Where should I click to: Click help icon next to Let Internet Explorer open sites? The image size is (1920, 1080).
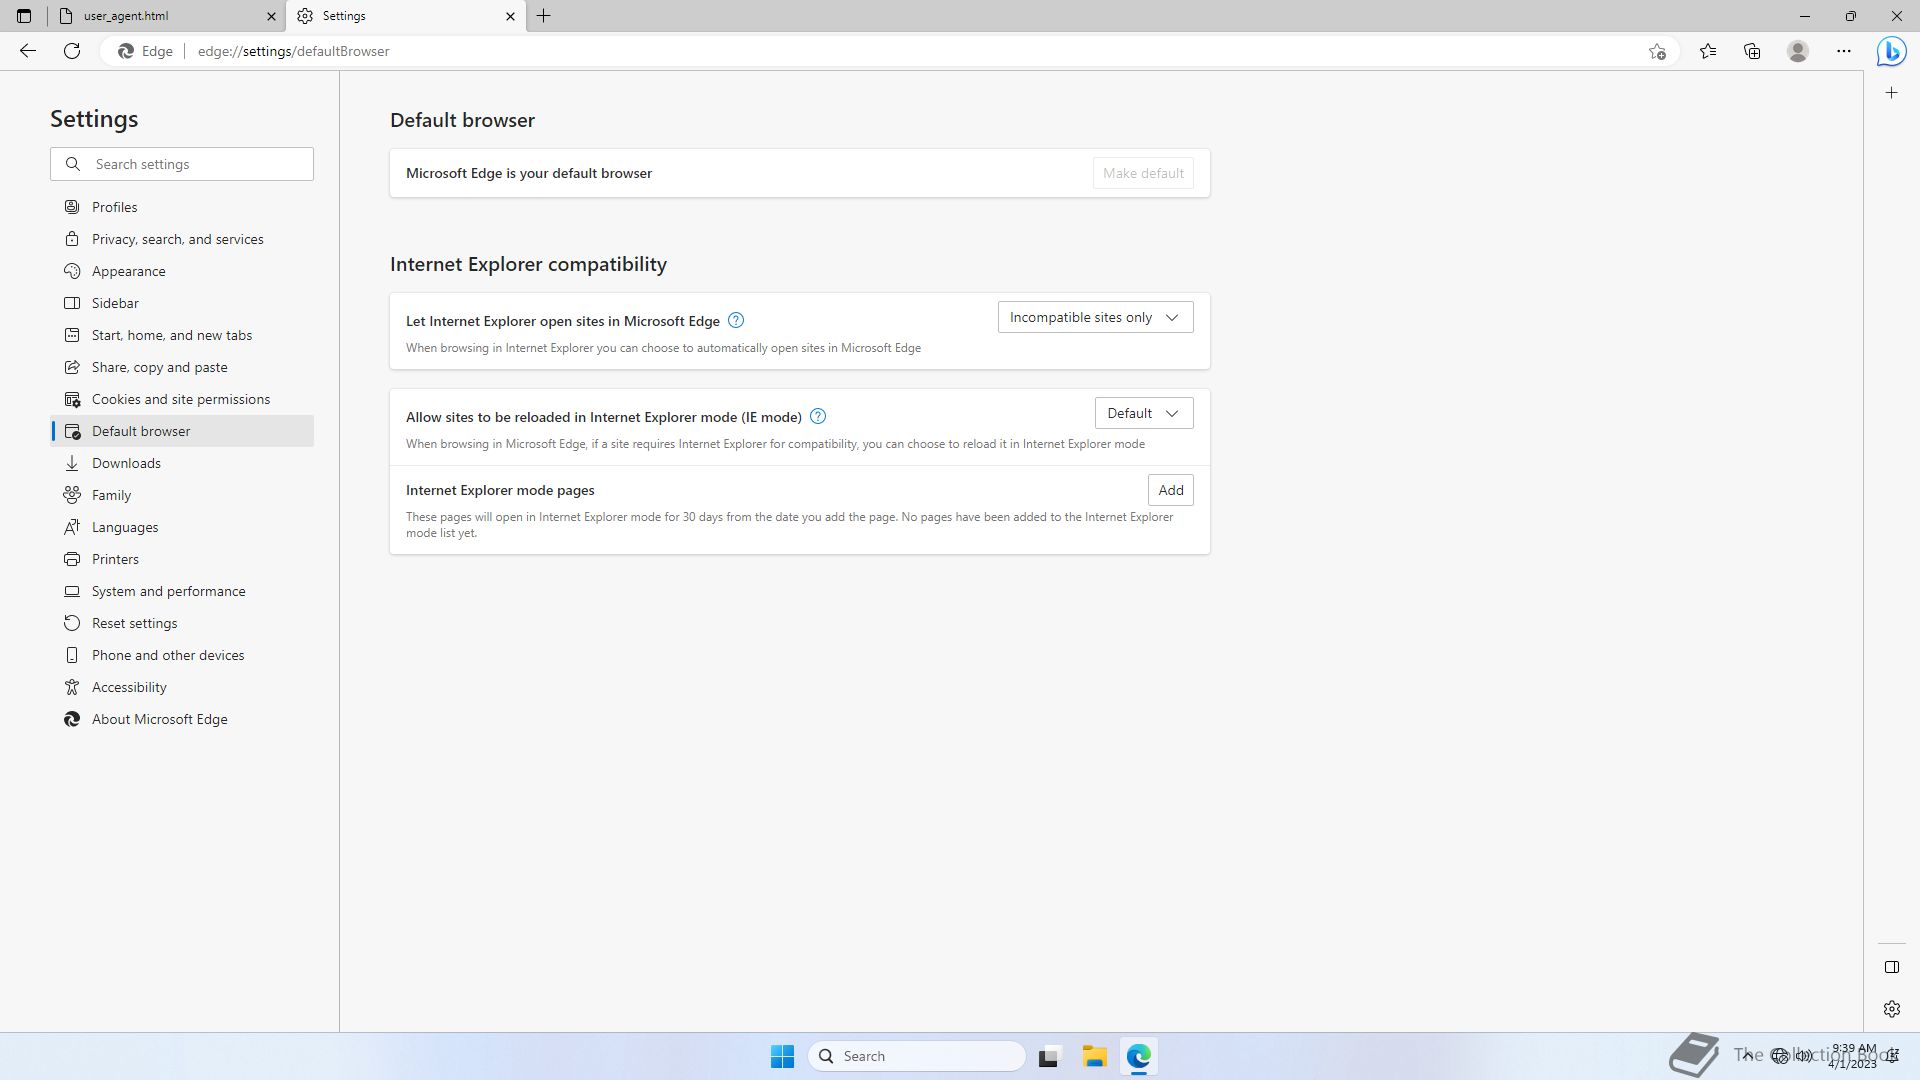click(735, 320)
